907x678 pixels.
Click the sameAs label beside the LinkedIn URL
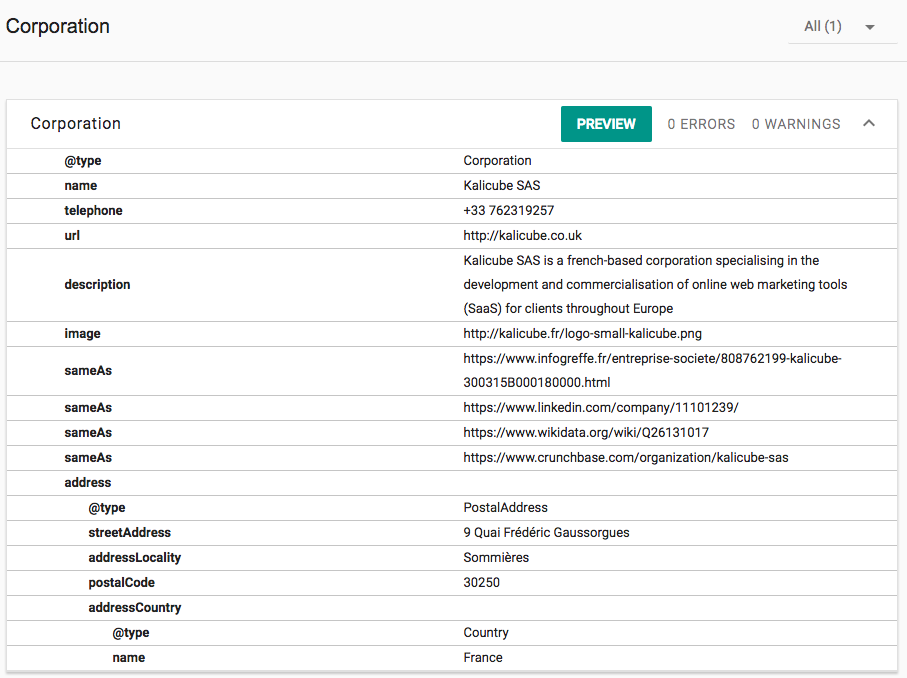(x=88, y=407)
